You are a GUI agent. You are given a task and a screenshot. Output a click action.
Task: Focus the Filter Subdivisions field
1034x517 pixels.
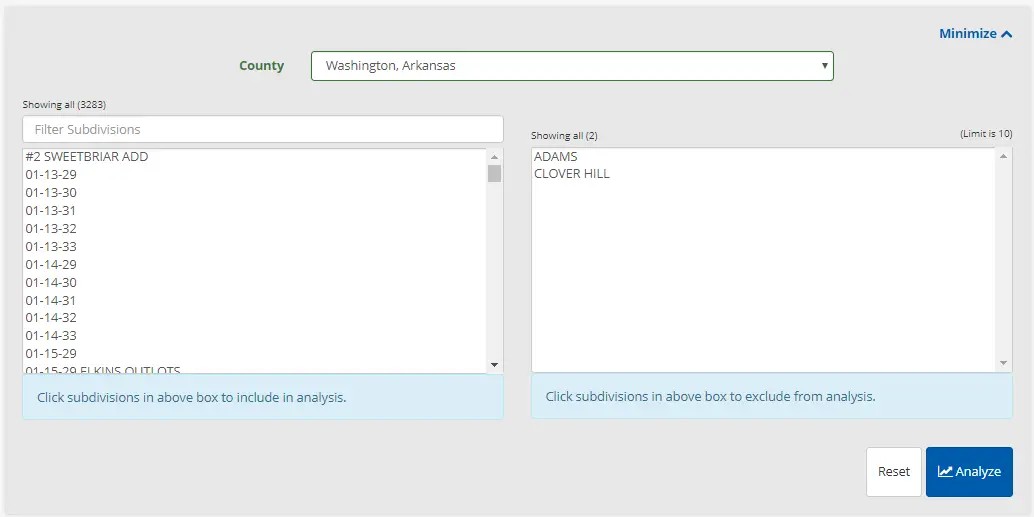click(x=263, y=129)
